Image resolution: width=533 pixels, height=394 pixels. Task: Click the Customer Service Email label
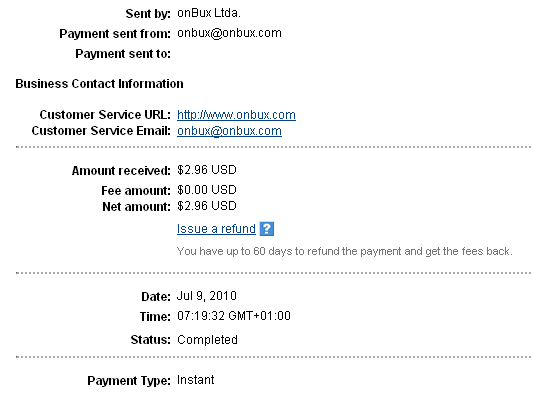pyautogui.click(x=101, y=131)
